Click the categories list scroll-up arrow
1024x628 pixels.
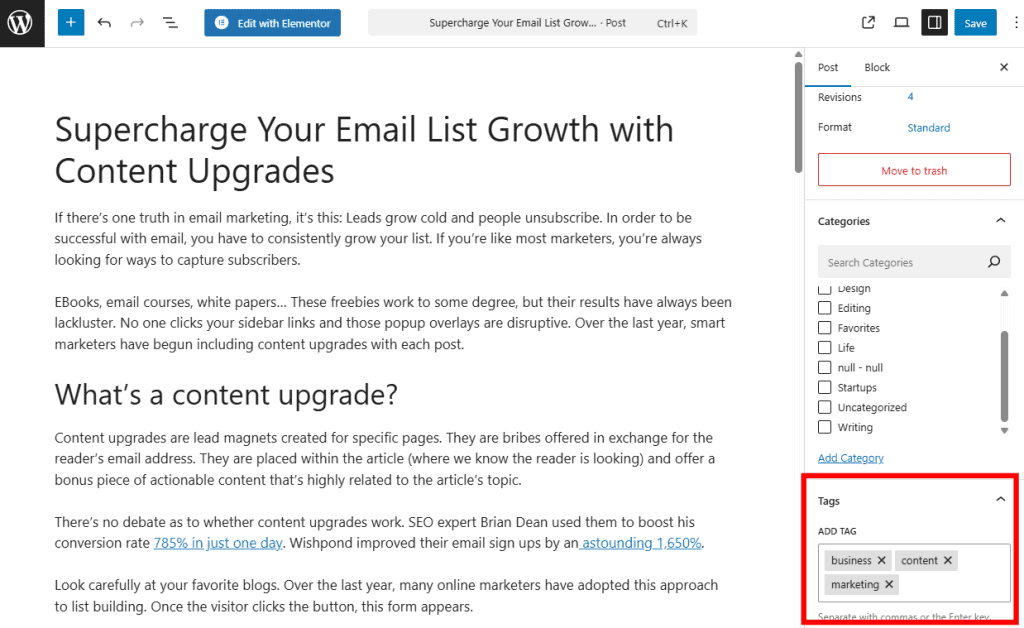(x=1004, y=293)
